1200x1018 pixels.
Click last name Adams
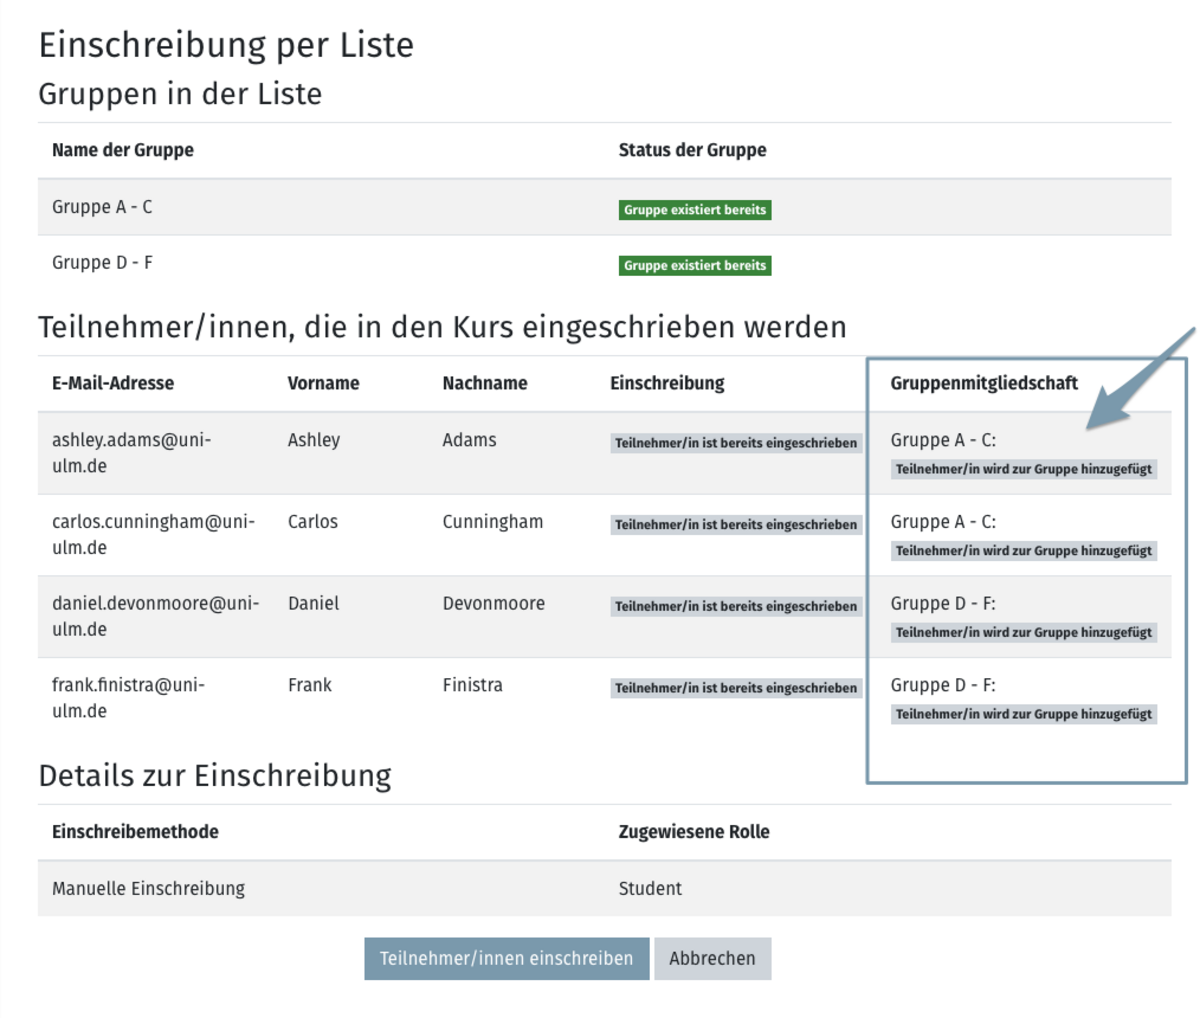[469, 440]
